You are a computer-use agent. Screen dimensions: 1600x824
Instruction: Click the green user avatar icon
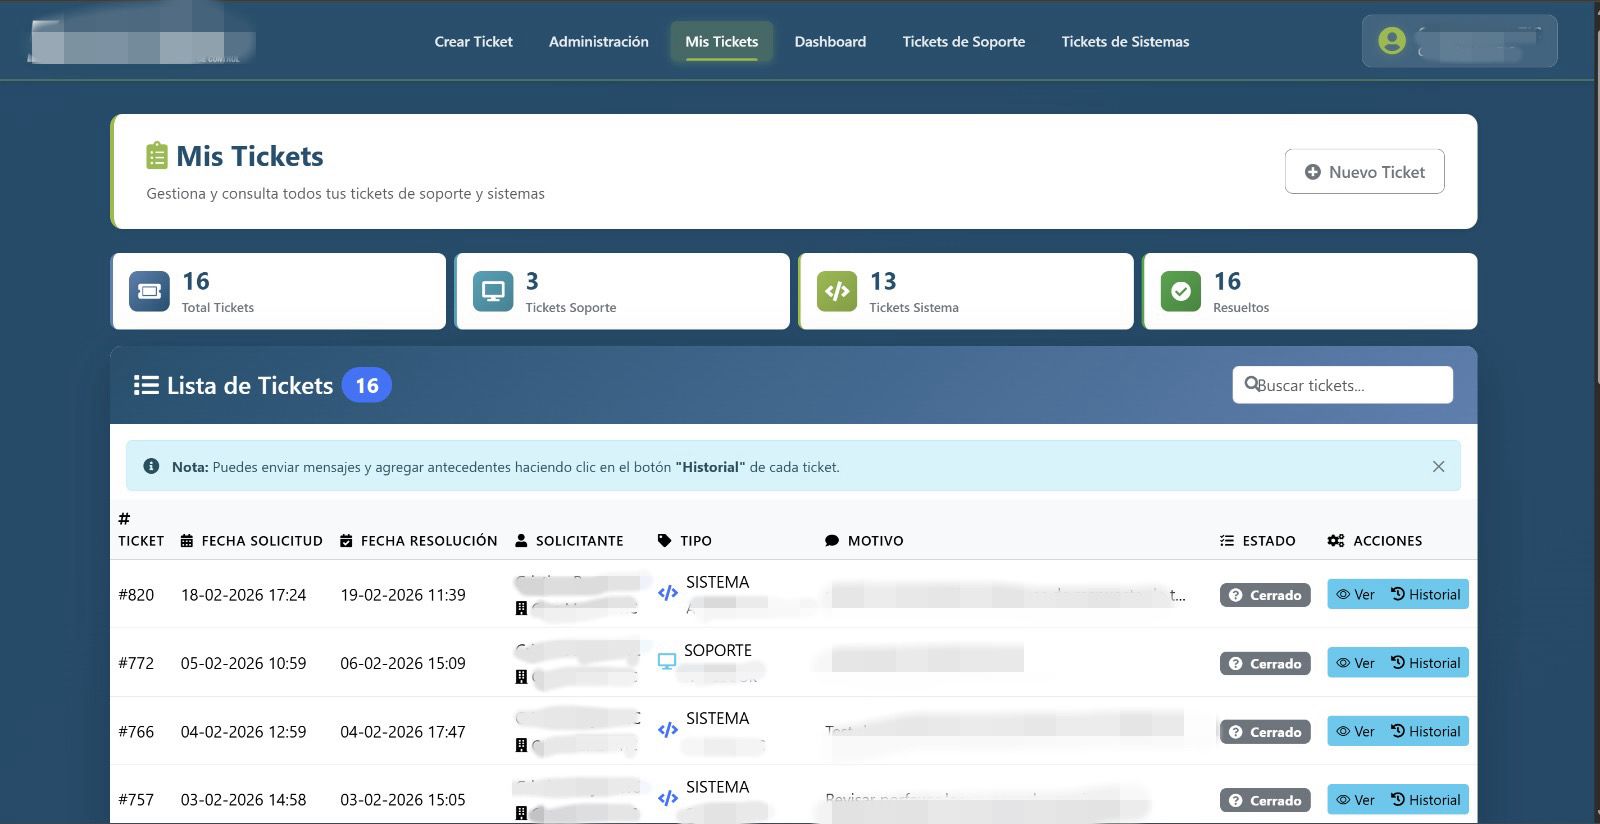point(1391,41)
